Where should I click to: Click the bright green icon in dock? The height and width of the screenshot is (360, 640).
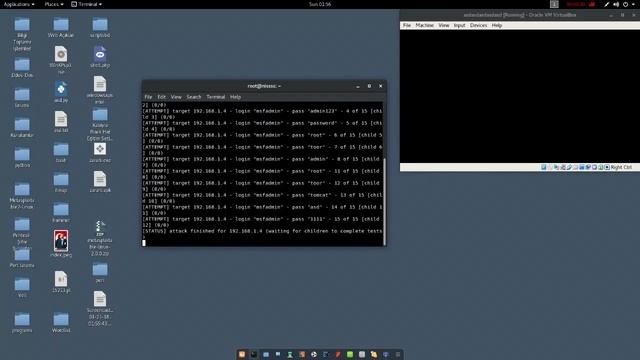[350, 354]
